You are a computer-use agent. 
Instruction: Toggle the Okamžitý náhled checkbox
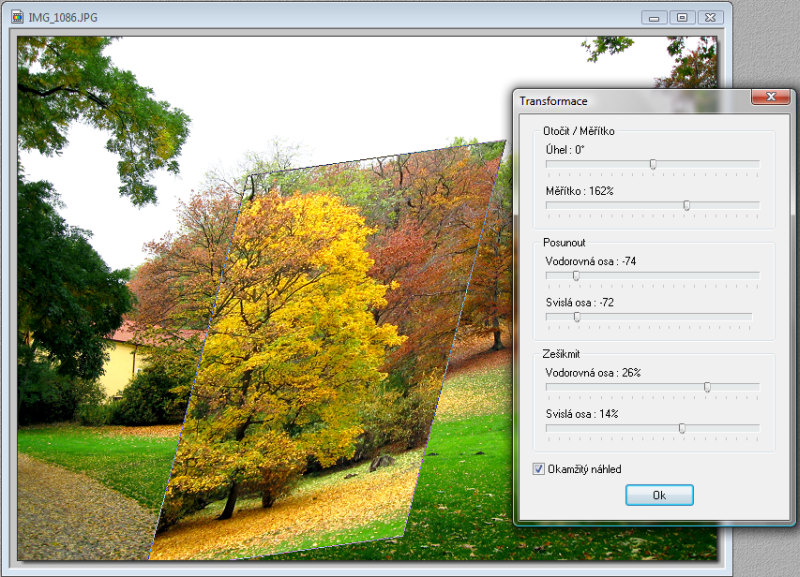tap(538, 469)
